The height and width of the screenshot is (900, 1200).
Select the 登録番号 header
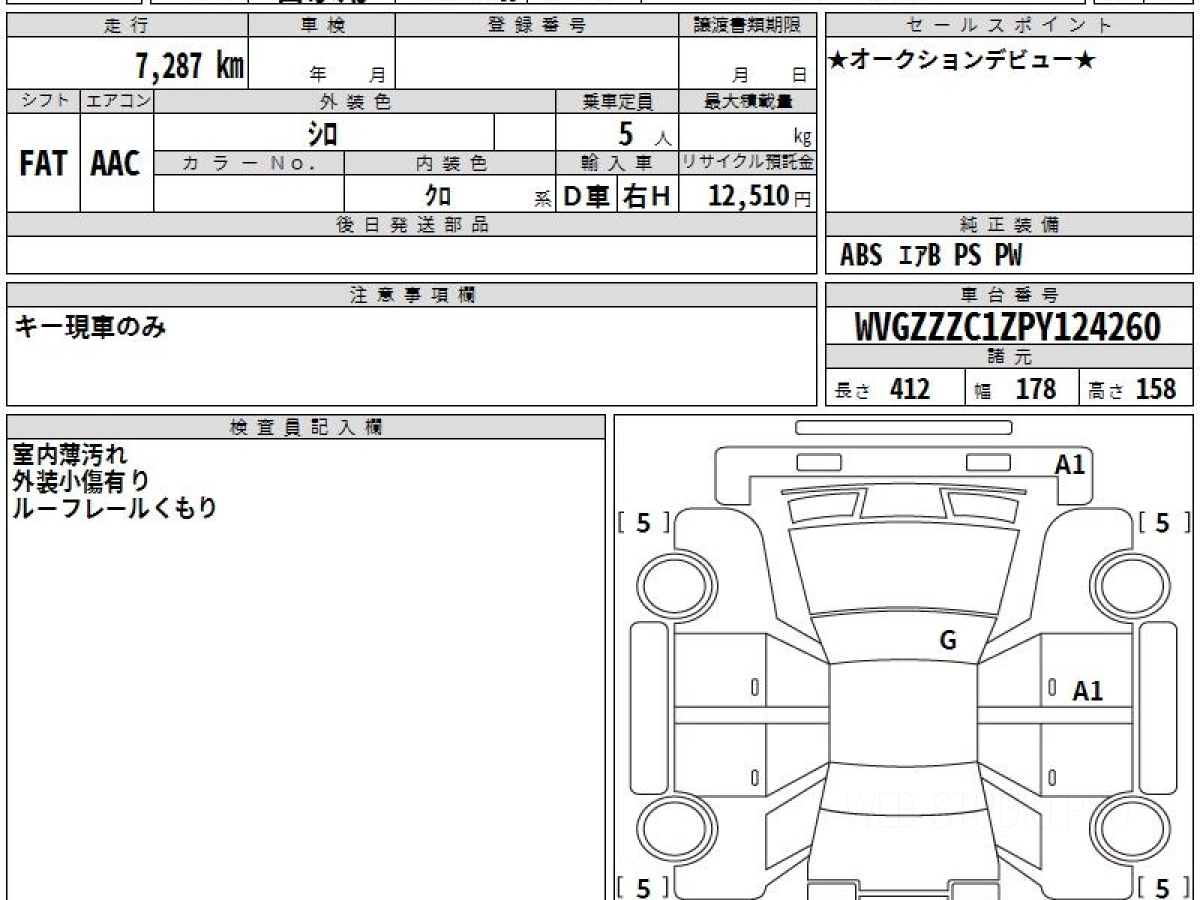[x=537, y=26]
